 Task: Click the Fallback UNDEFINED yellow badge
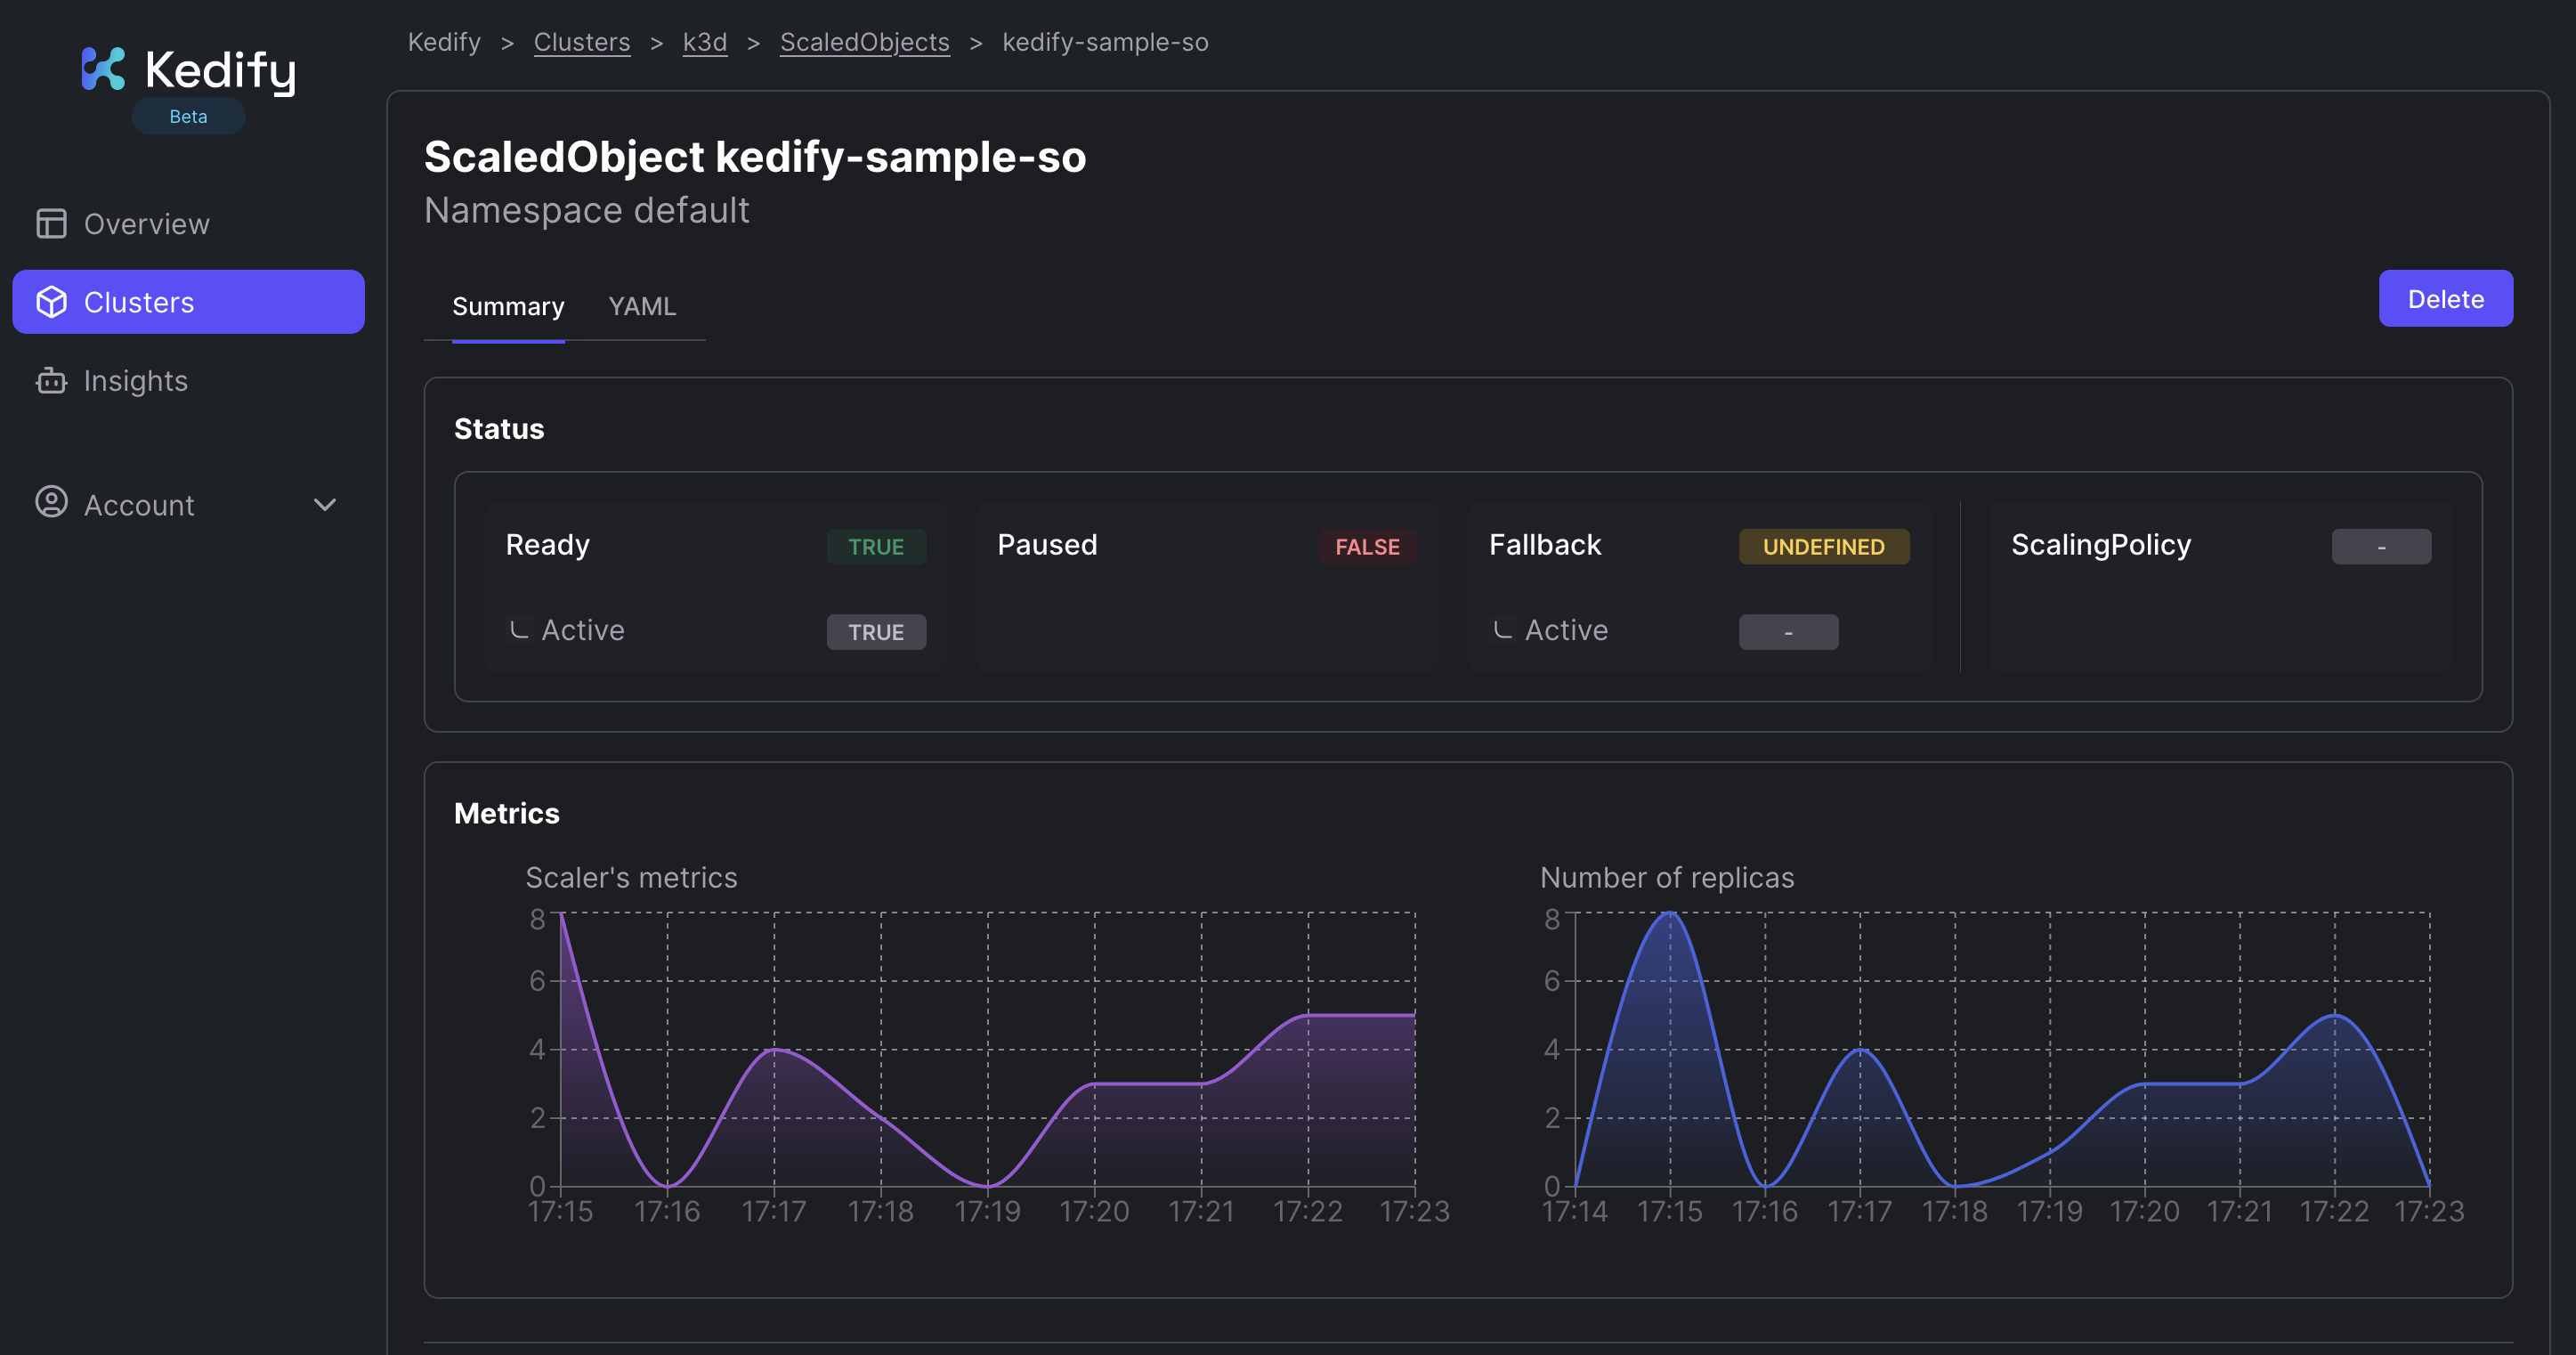[x=1824, y=546]
